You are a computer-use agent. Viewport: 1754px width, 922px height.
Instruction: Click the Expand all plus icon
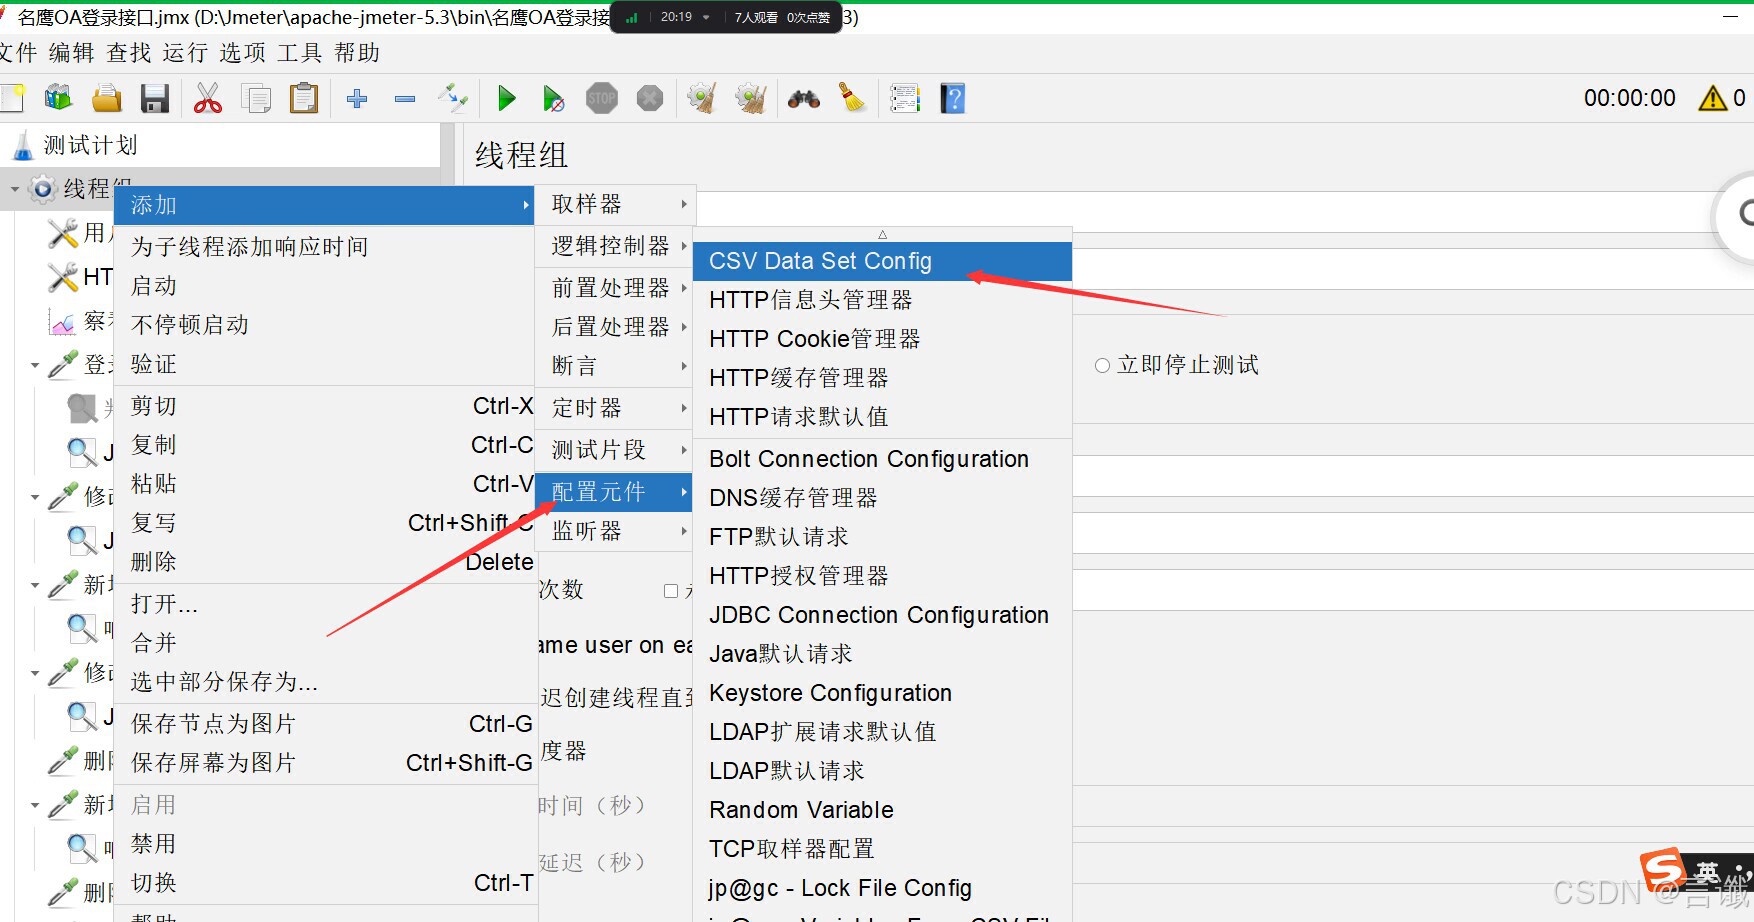pyautogui.click(x=357, y=98)
